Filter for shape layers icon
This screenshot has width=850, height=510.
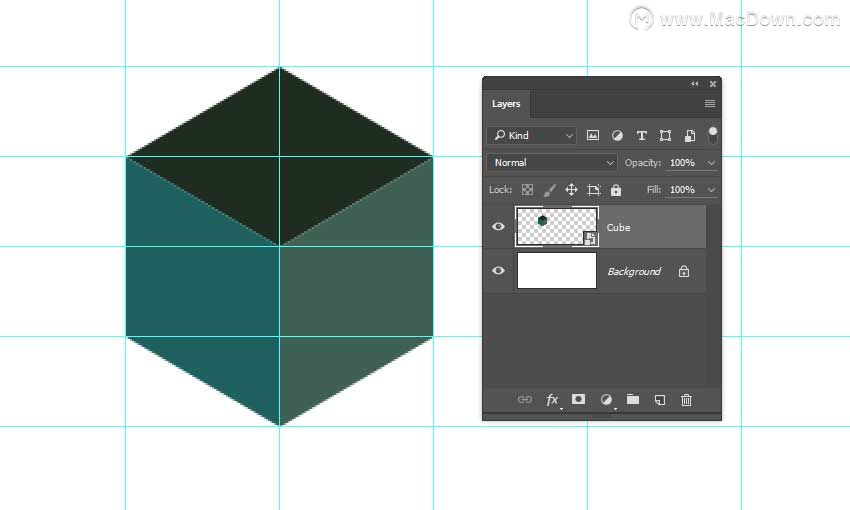point(665,135)
